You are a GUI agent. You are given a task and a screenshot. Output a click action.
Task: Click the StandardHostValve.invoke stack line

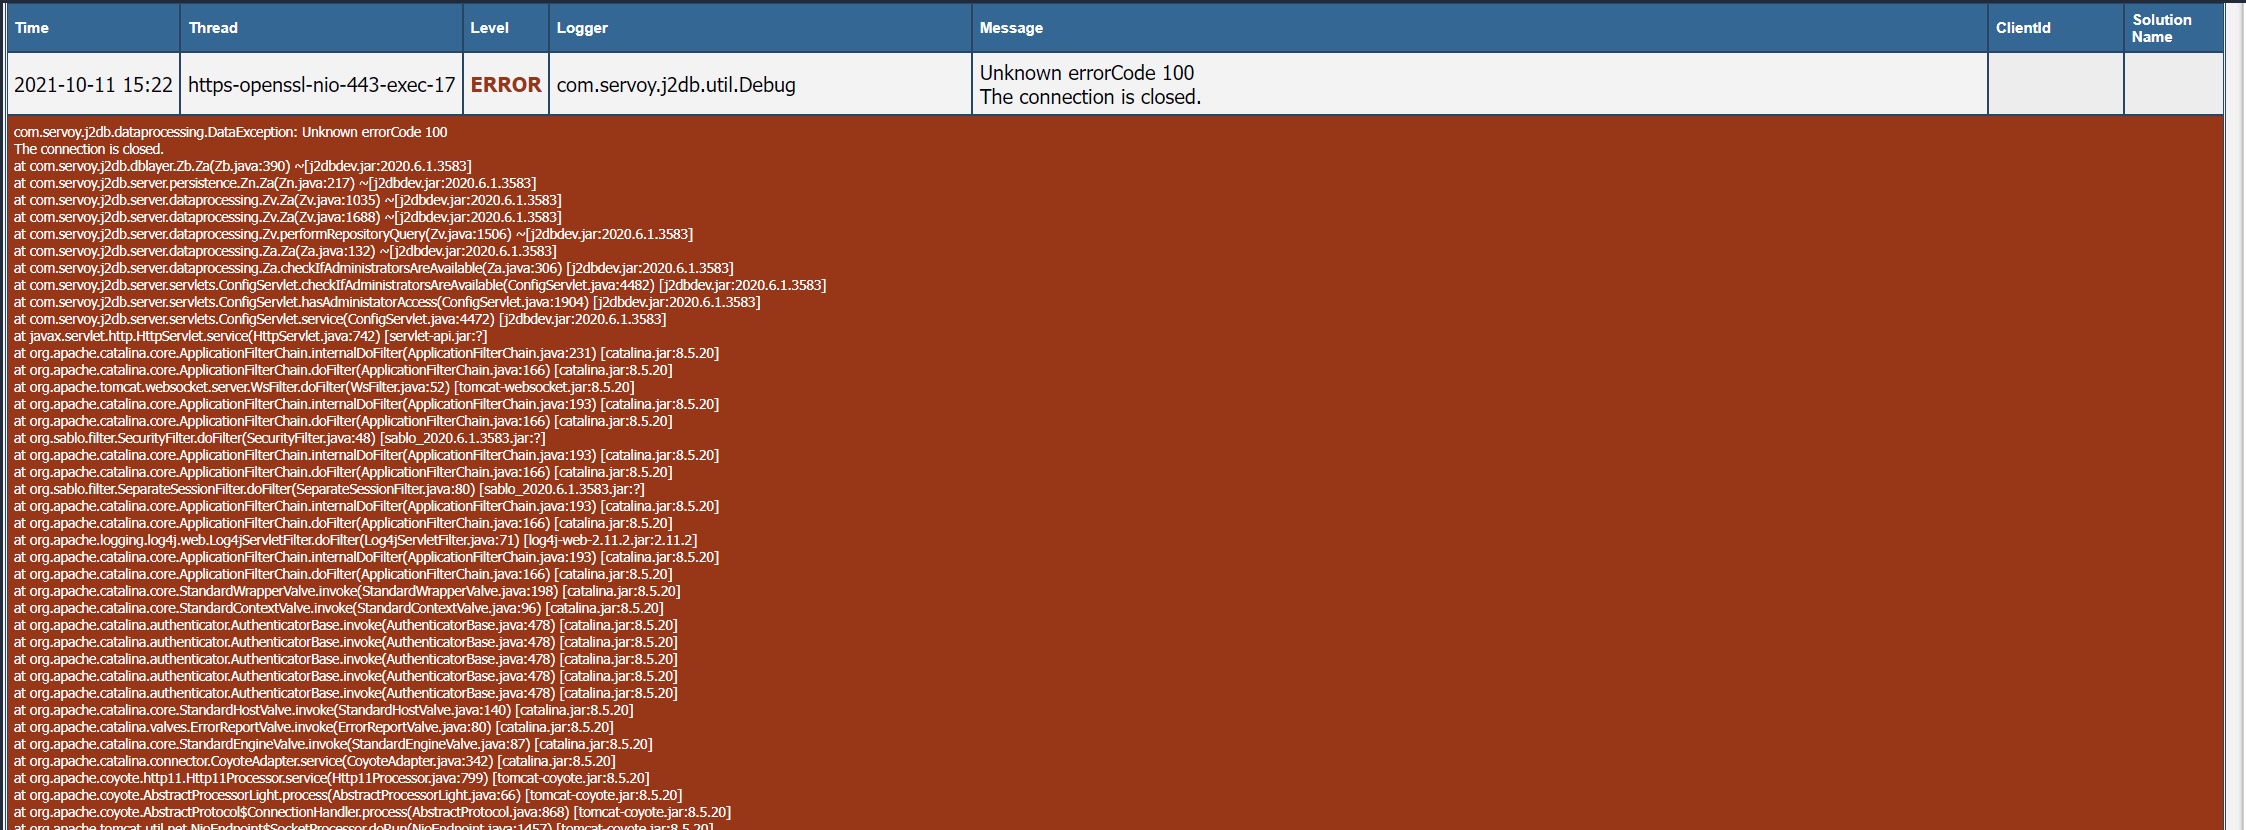click(x=323, y=710)
